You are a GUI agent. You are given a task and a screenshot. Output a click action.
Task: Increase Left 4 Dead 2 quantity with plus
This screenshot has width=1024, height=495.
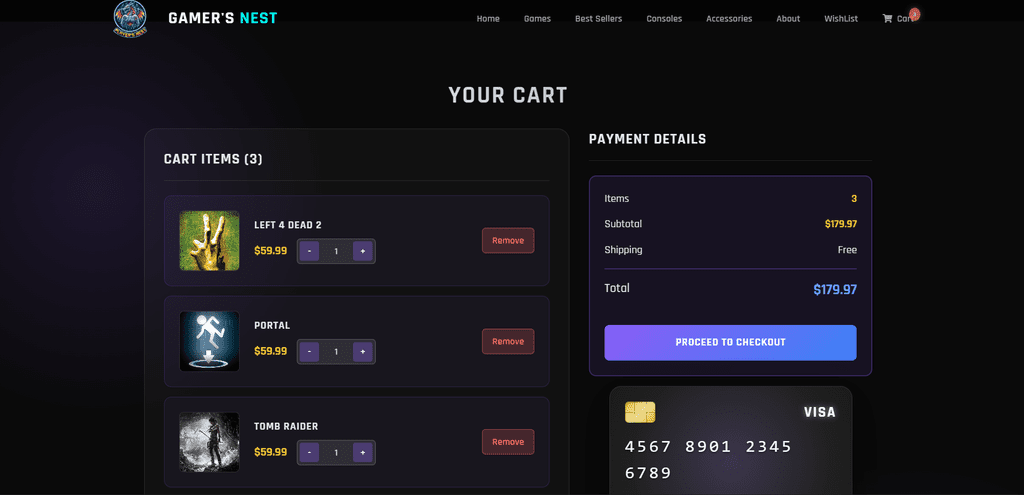[362, 251]
